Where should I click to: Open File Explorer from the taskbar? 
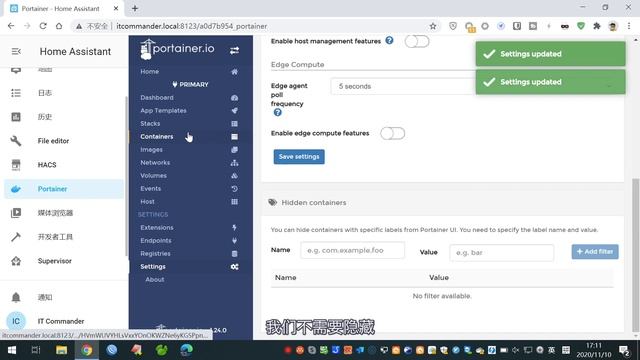[61, 350]
